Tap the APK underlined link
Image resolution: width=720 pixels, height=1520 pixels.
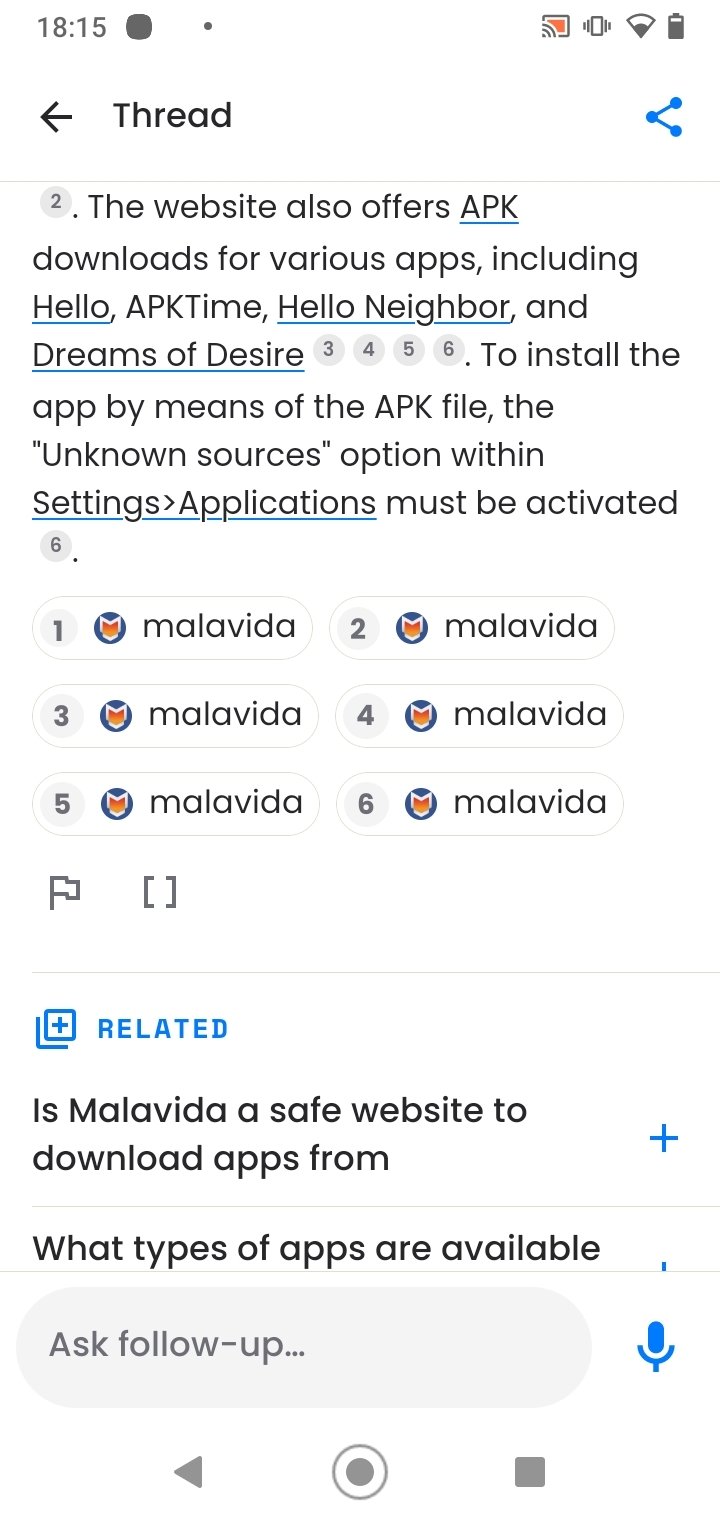pos(489,208)
